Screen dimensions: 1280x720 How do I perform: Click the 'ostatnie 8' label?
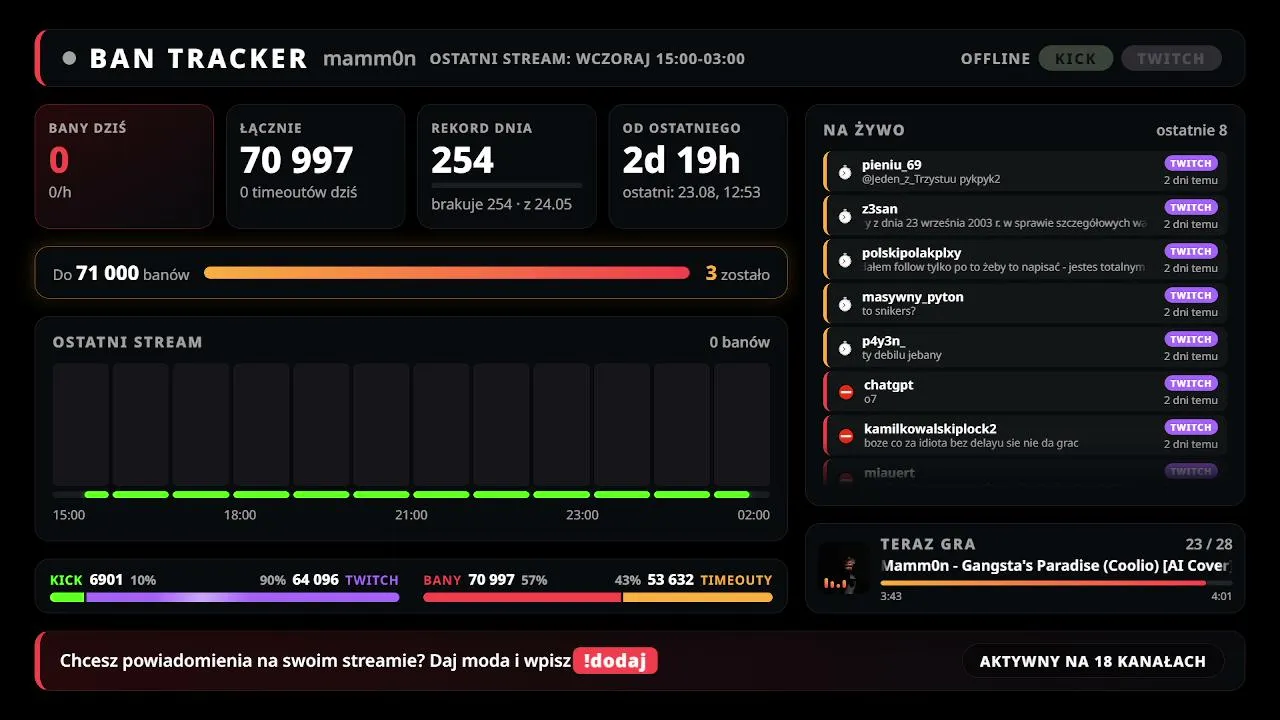coord(1192,130)
